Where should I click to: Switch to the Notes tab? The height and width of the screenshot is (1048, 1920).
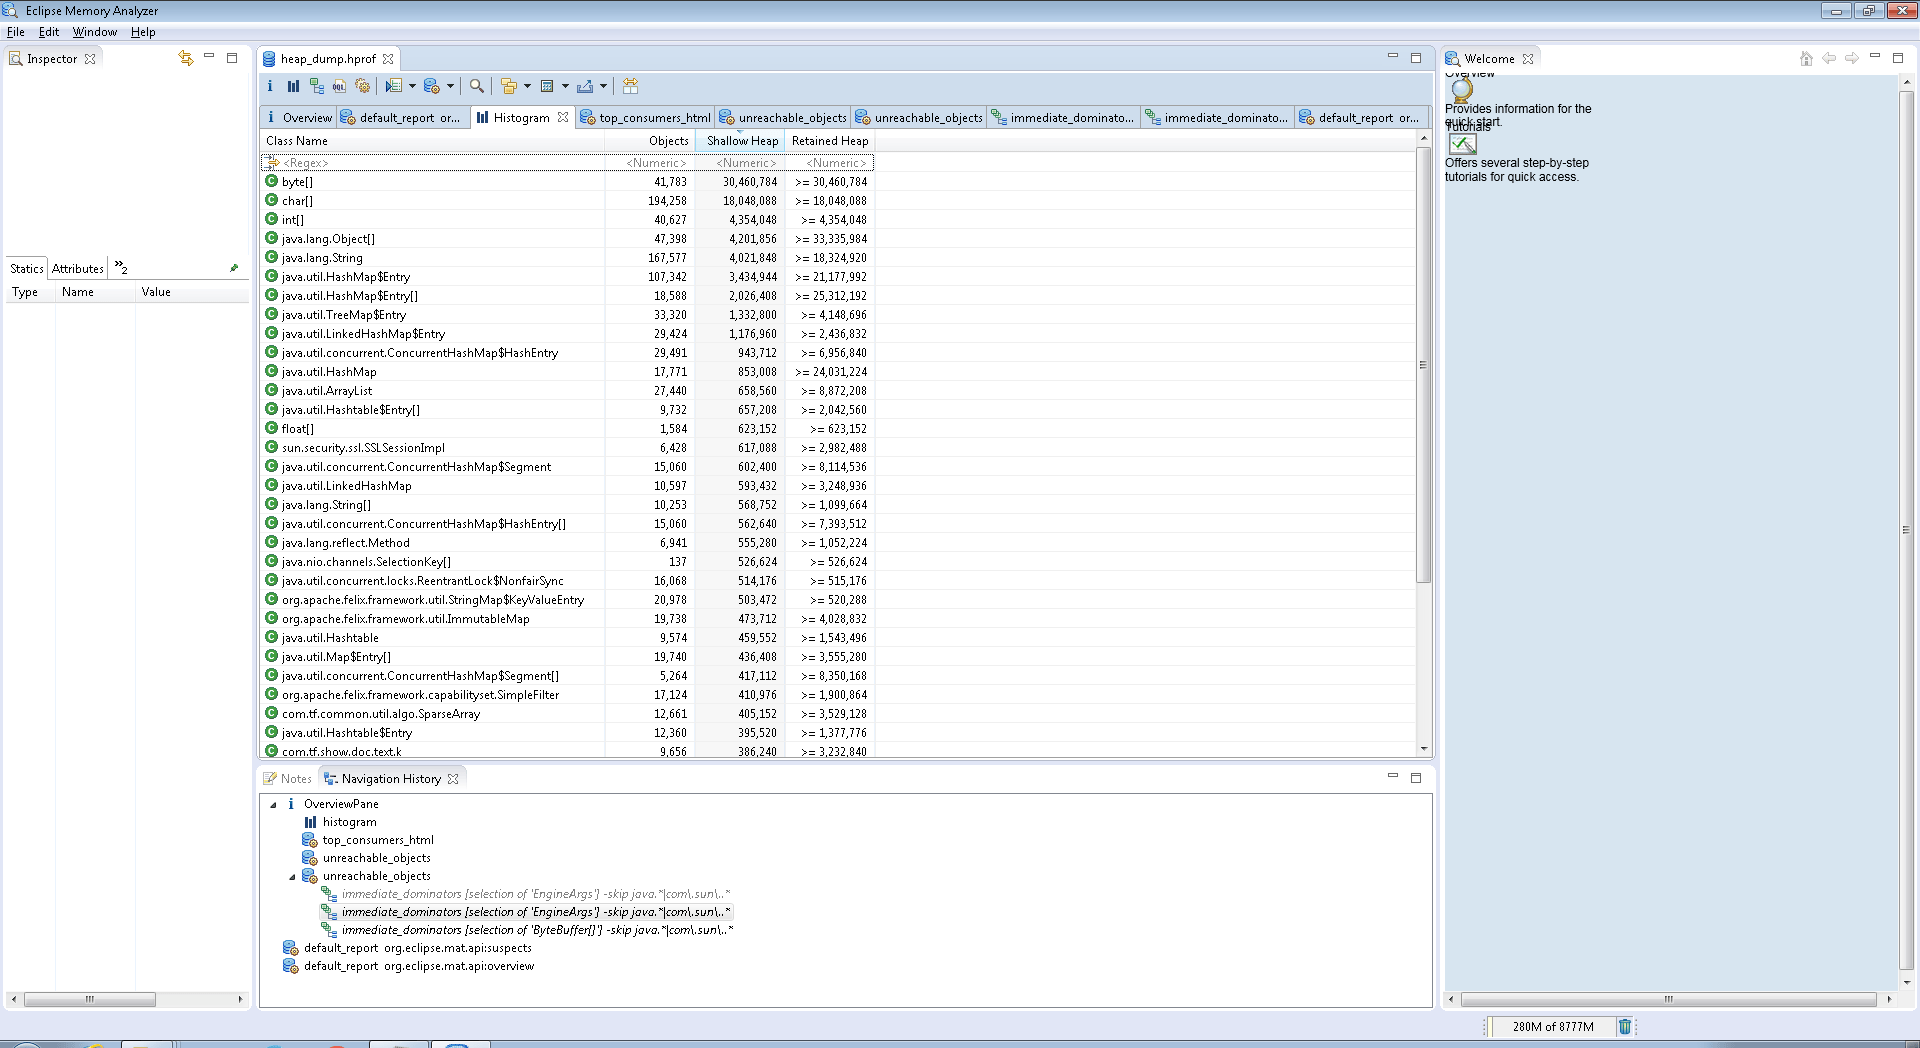click(287, 778)
